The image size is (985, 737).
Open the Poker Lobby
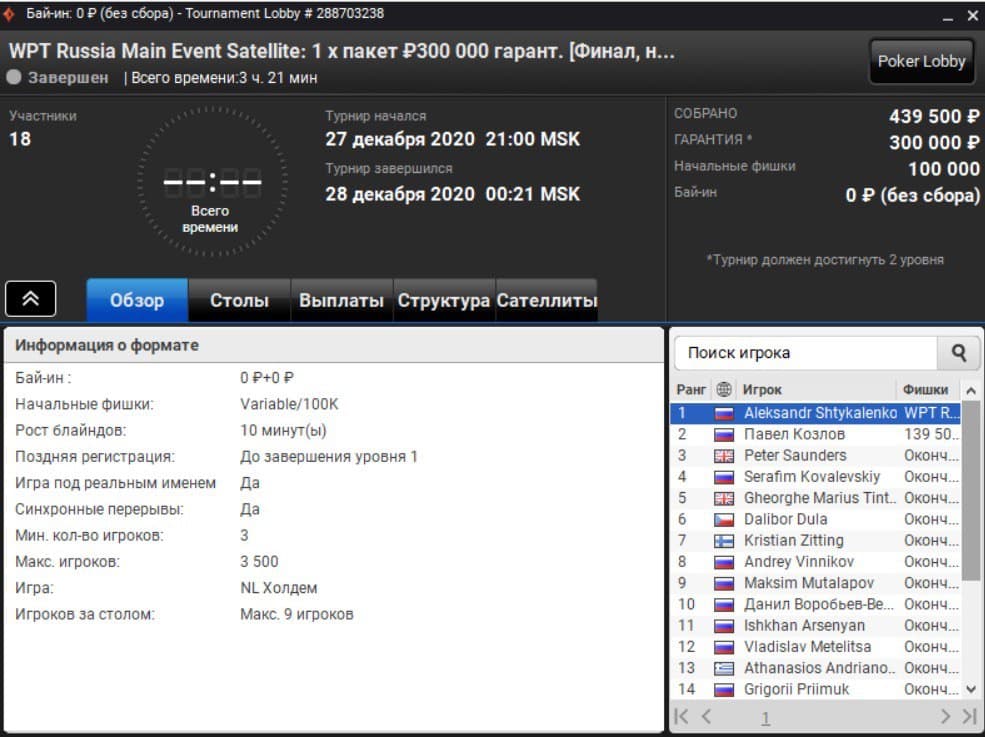(921, 61)
